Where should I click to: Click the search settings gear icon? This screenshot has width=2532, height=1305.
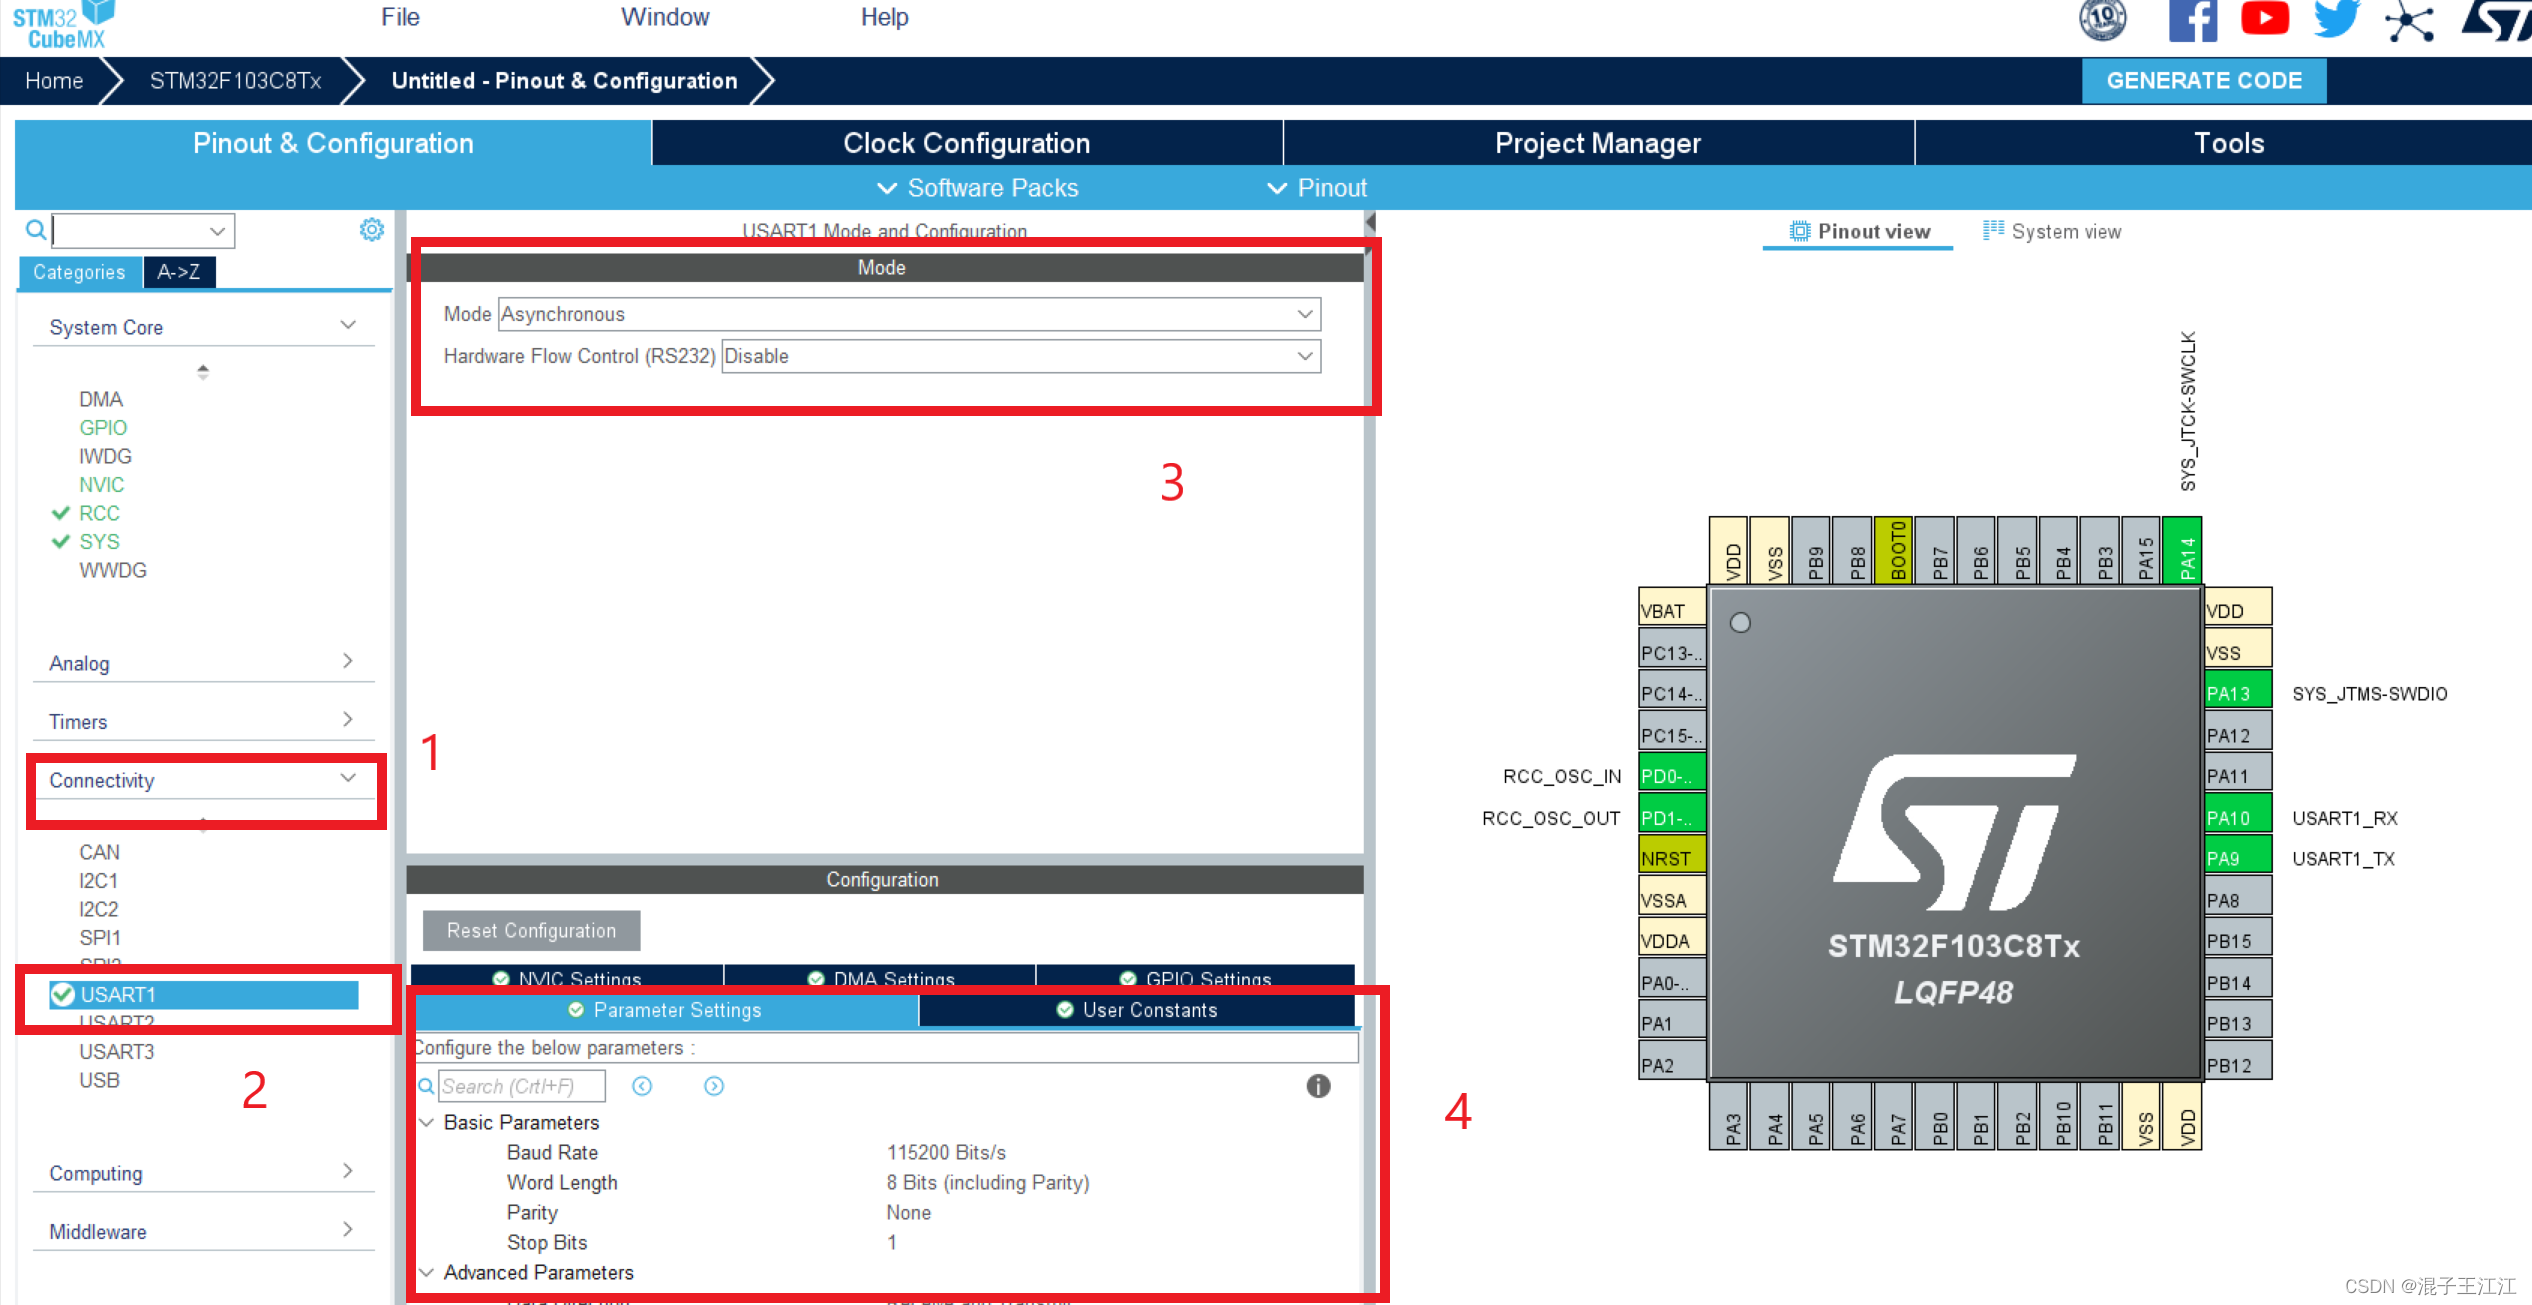click(371, 230)
